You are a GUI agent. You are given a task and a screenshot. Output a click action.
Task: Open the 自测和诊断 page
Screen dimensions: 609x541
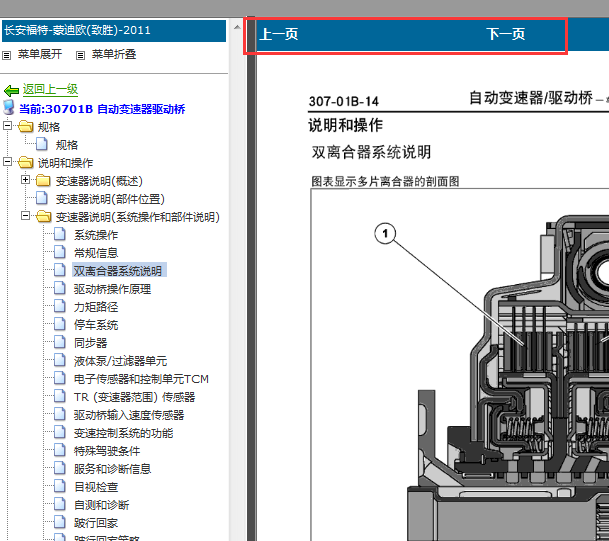(101, 505)
